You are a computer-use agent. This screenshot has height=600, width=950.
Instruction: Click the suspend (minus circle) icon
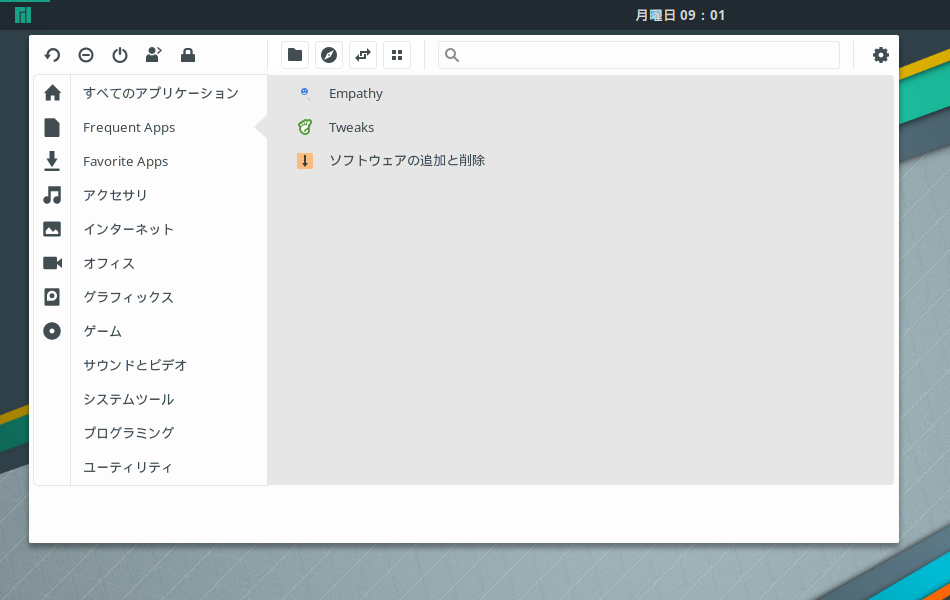pyautogui.click(x=86, y=55)
